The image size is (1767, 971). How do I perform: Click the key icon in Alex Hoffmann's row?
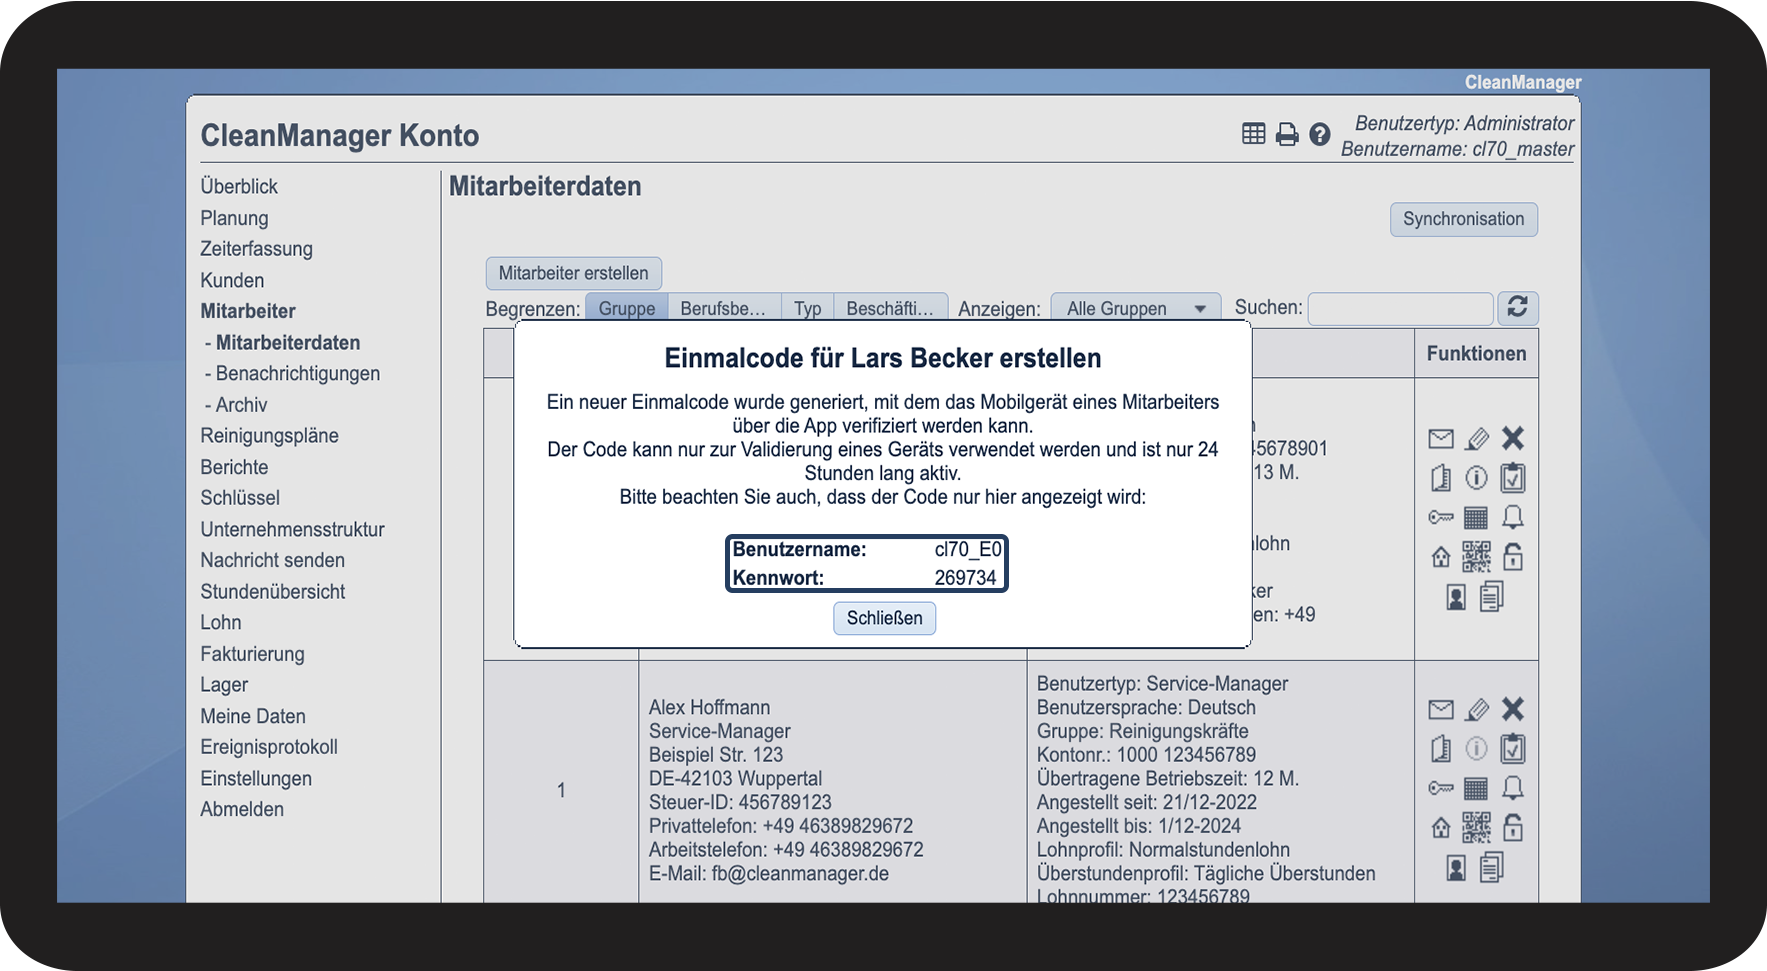point(1441,788)
